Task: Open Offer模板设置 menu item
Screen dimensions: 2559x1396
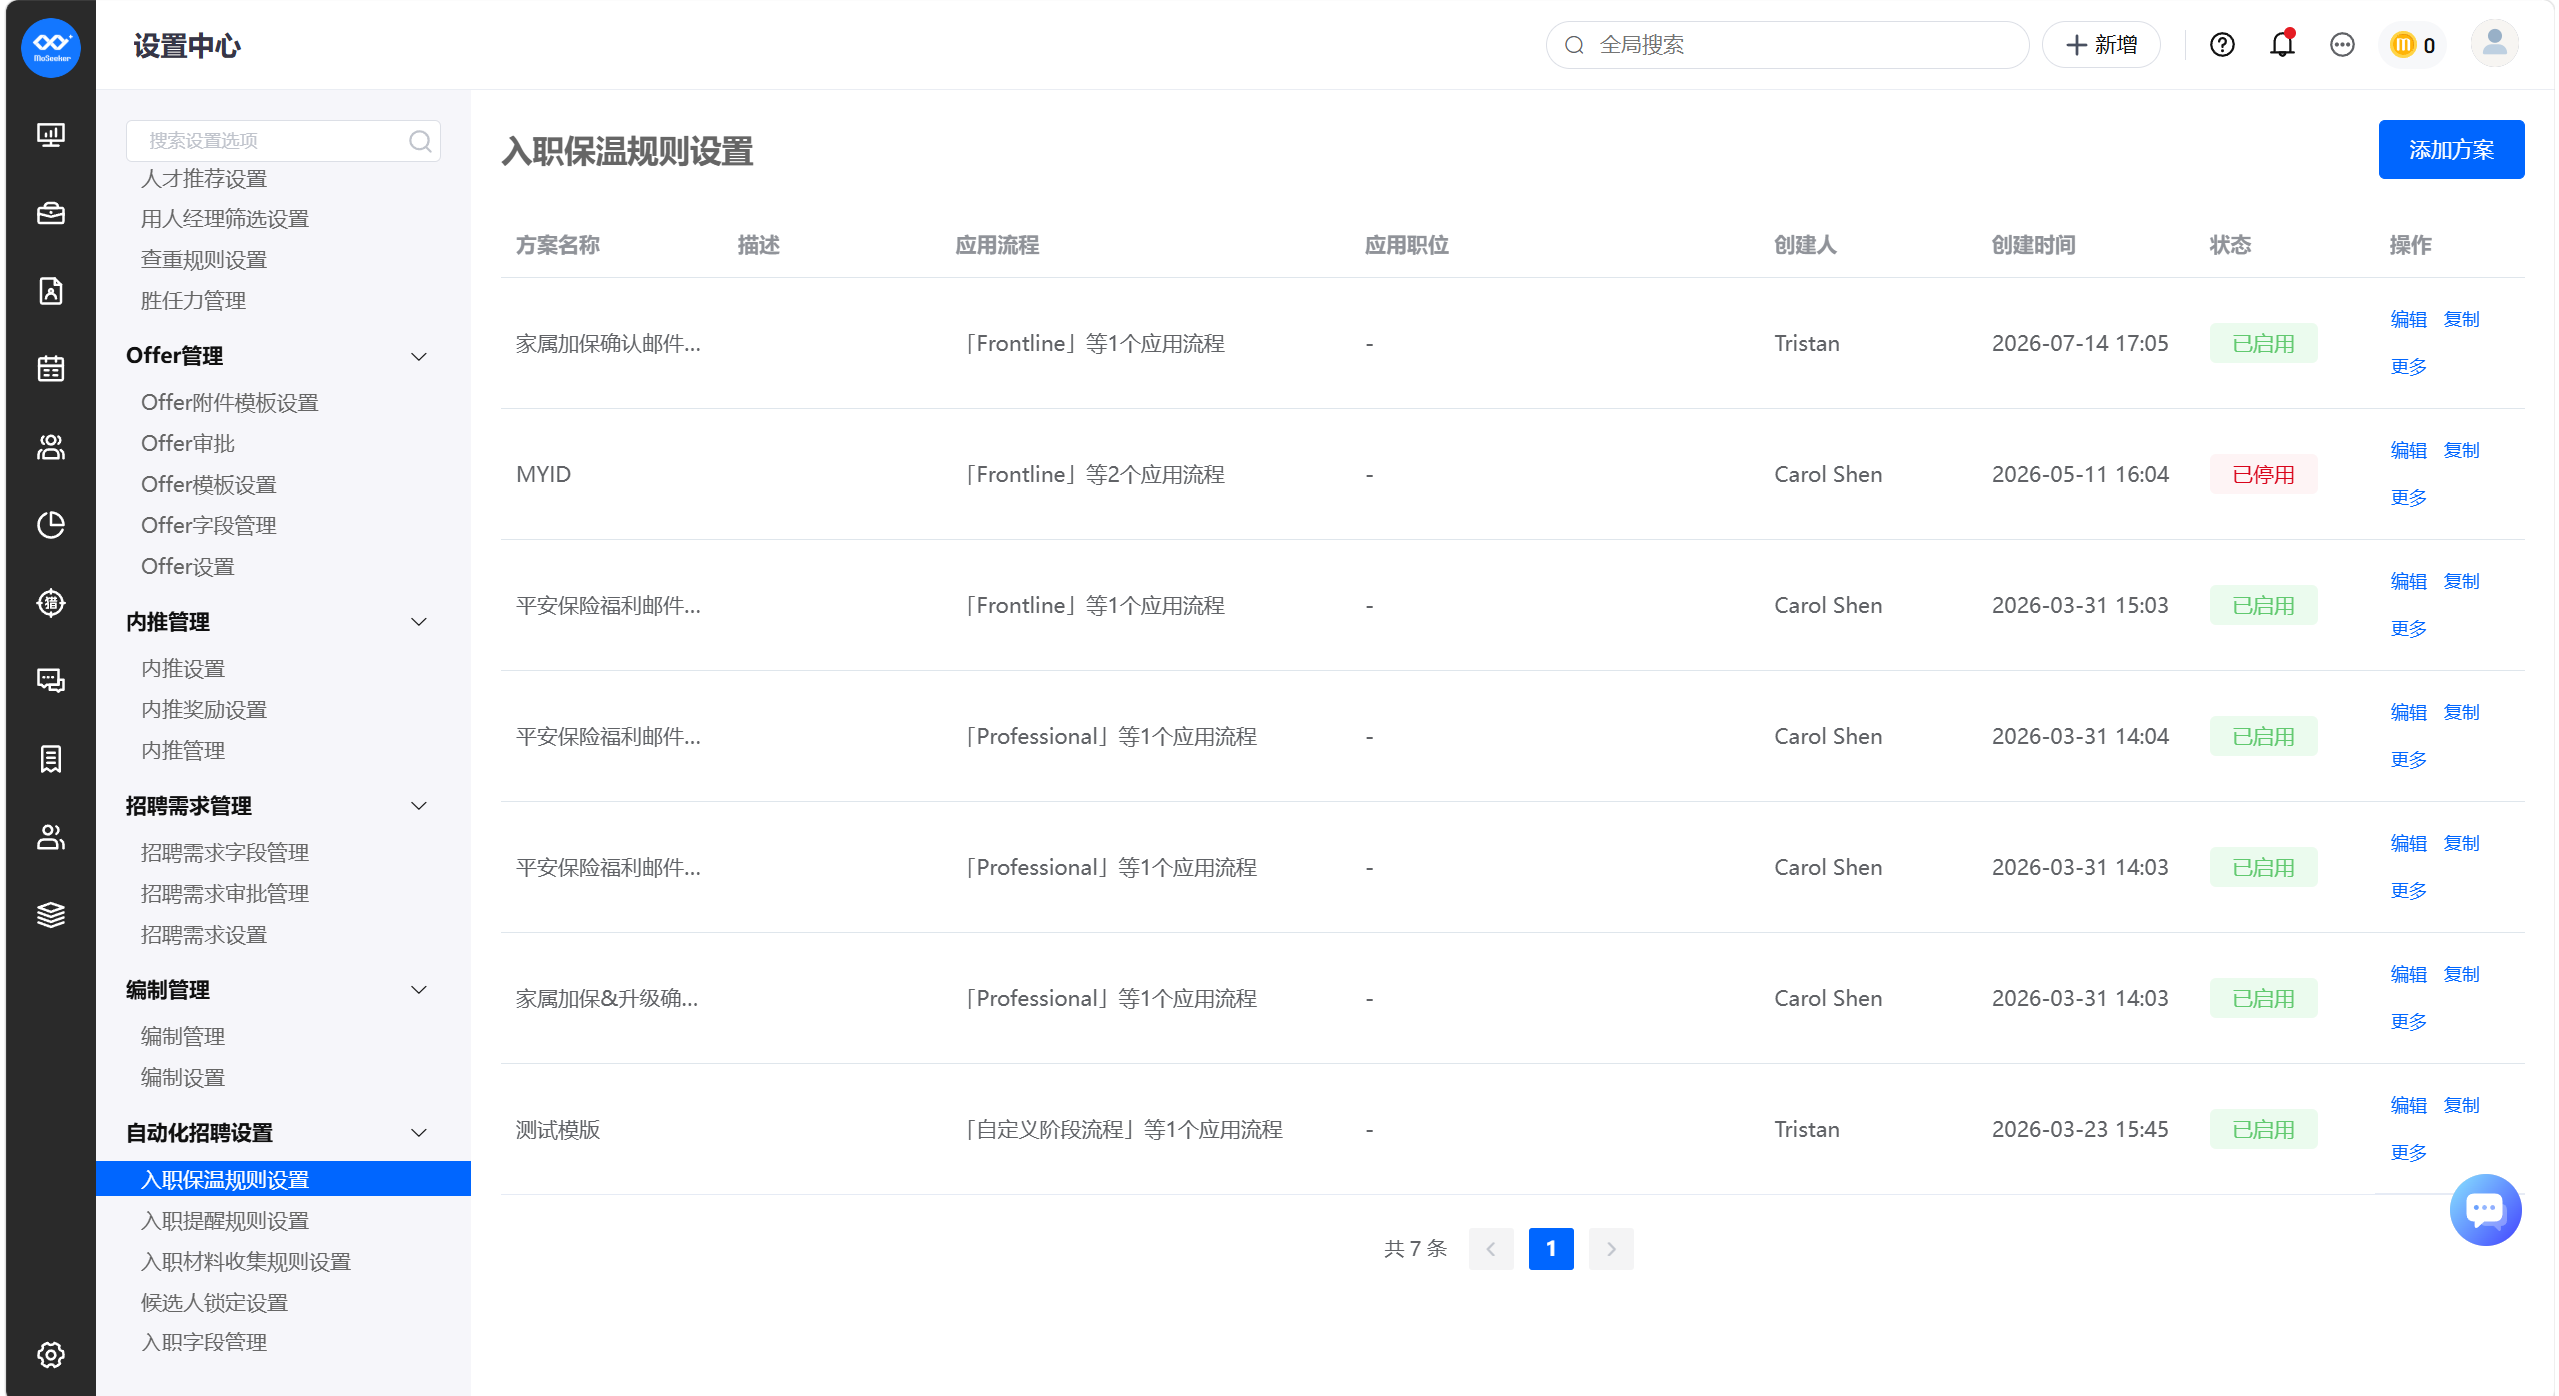Action: [x=209, y=484]
